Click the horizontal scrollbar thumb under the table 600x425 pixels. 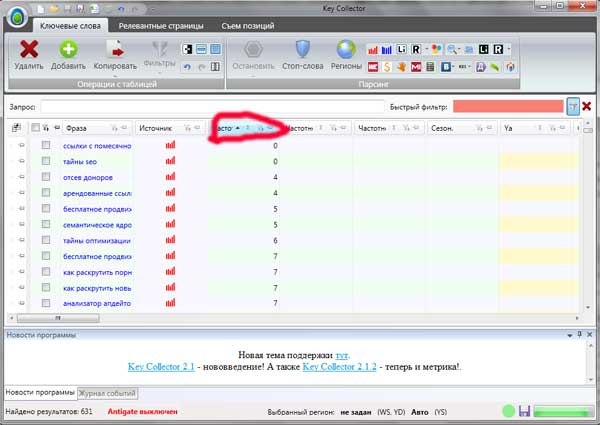pos(58,318)
